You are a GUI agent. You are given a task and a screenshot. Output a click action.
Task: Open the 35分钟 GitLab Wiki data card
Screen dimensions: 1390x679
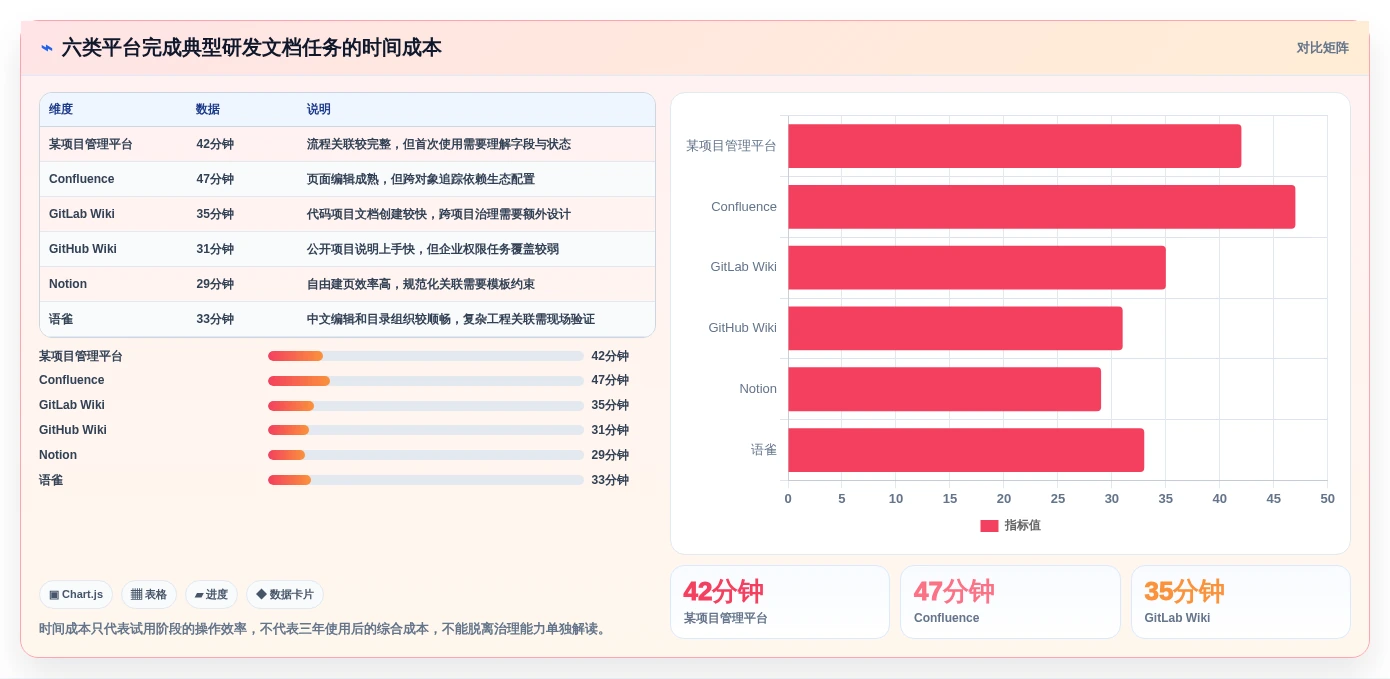[1241, 602]
